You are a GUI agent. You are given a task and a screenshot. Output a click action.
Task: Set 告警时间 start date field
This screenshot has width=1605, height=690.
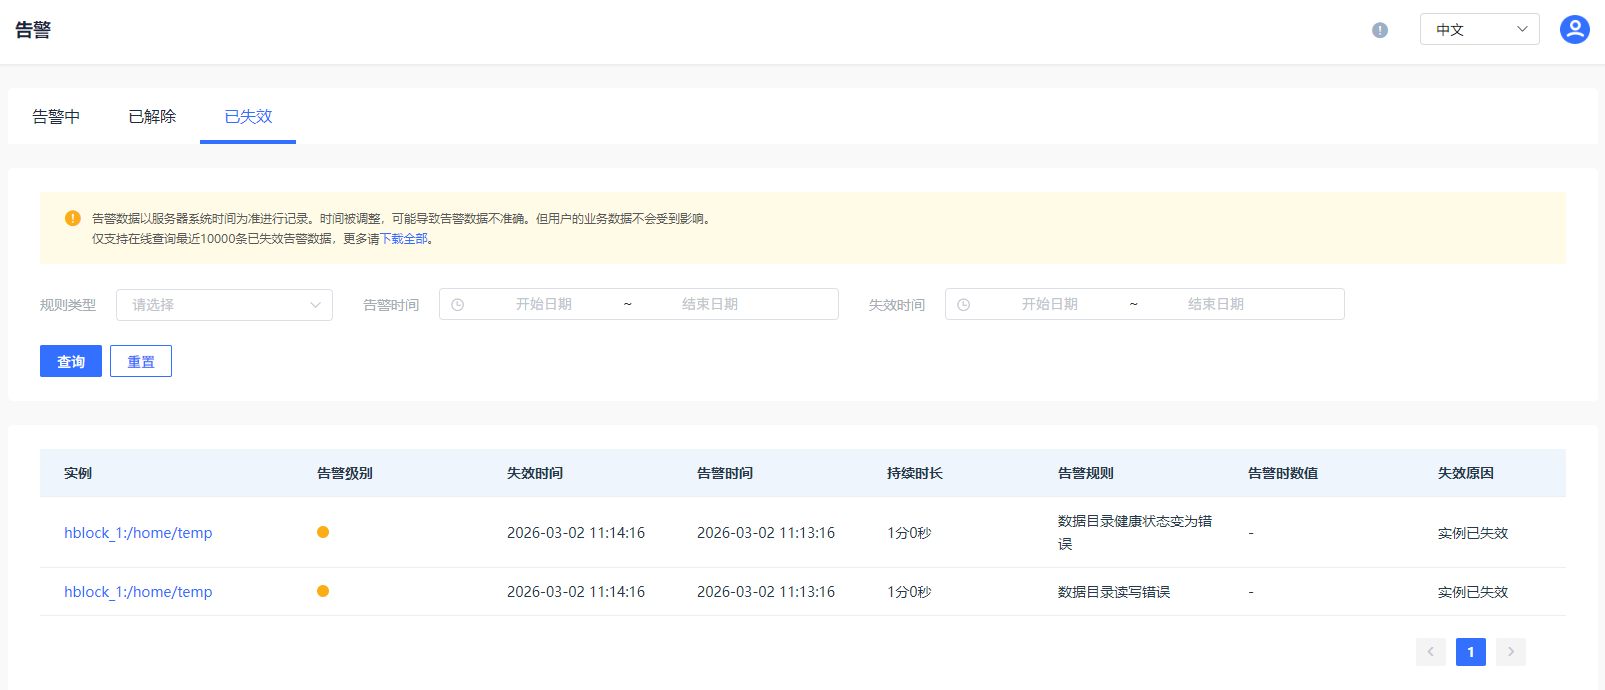click(544, 305)
